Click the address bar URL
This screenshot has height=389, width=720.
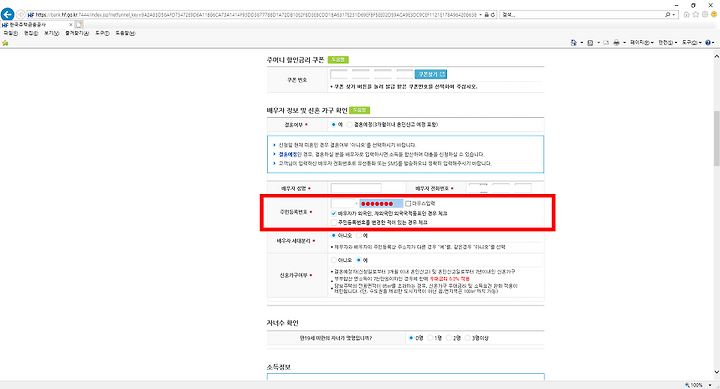pyautogui.click(x=256, y=15)
